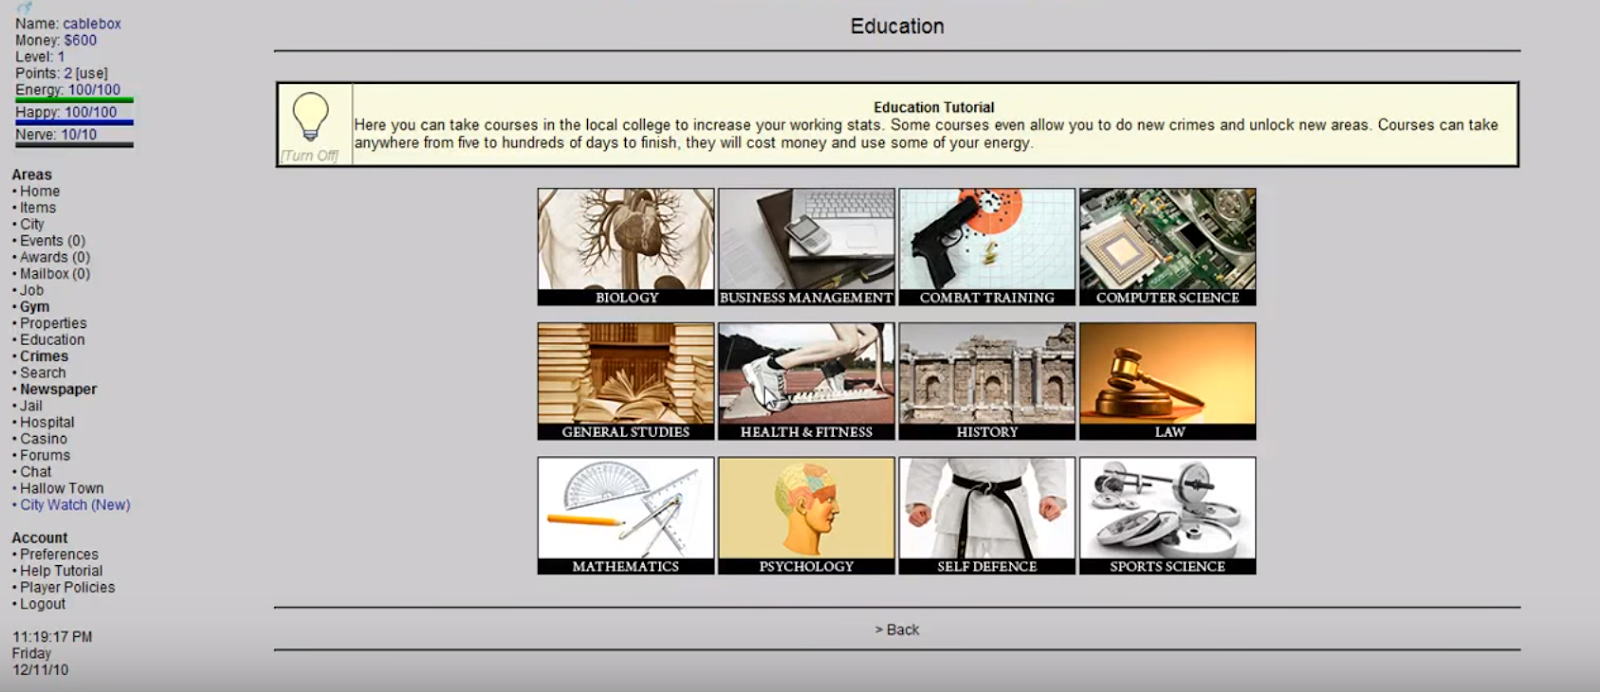Screen dimensions: 1600x692
Task: Turn off the Education Tutorial tip
Action: coord(310,156)
